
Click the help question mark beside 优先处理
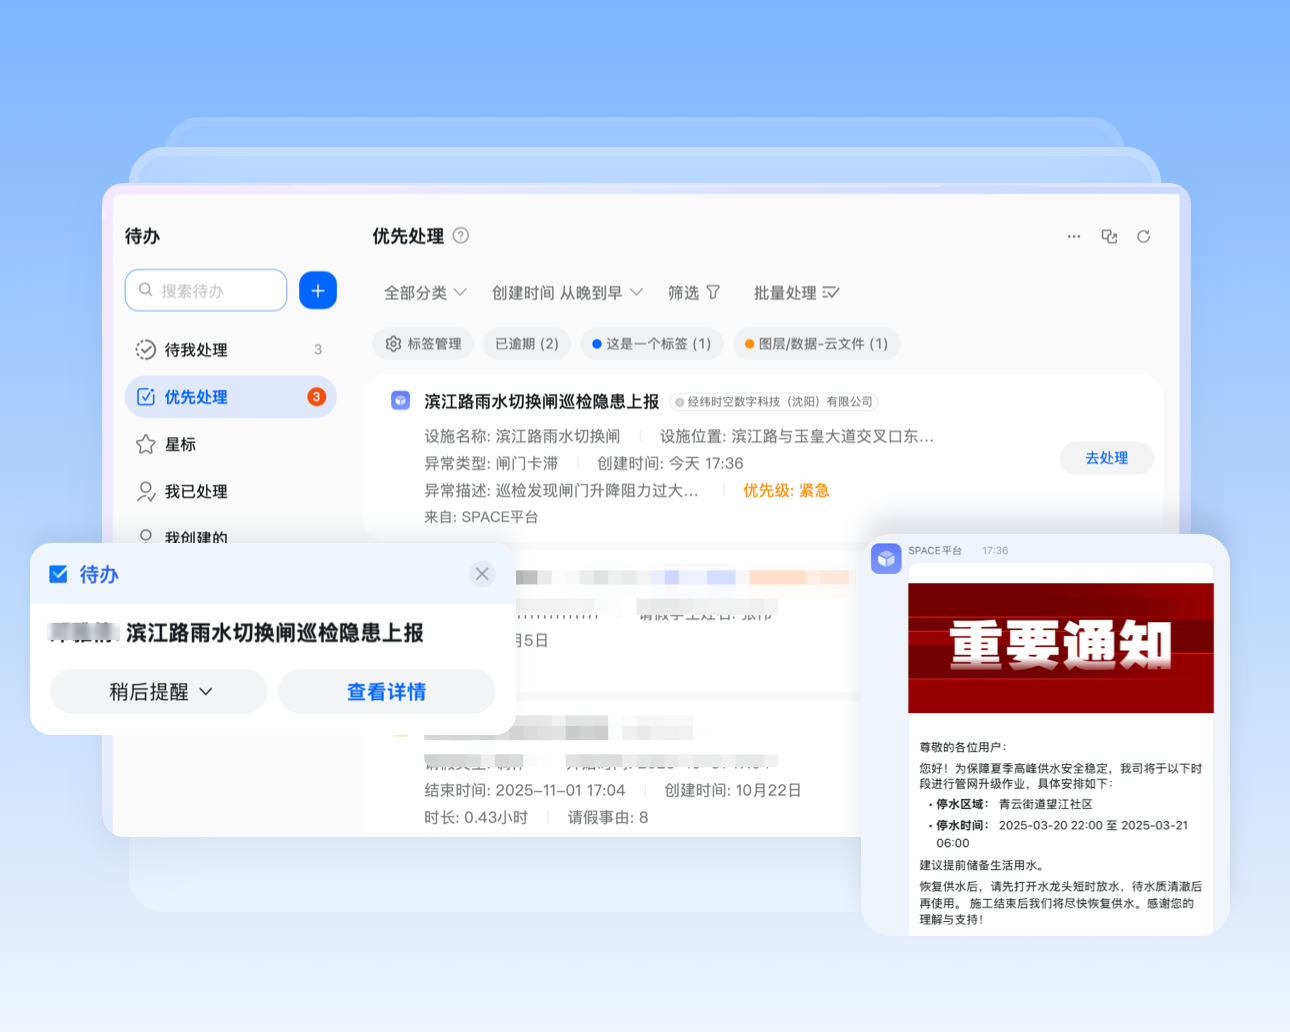coord(460,235)
